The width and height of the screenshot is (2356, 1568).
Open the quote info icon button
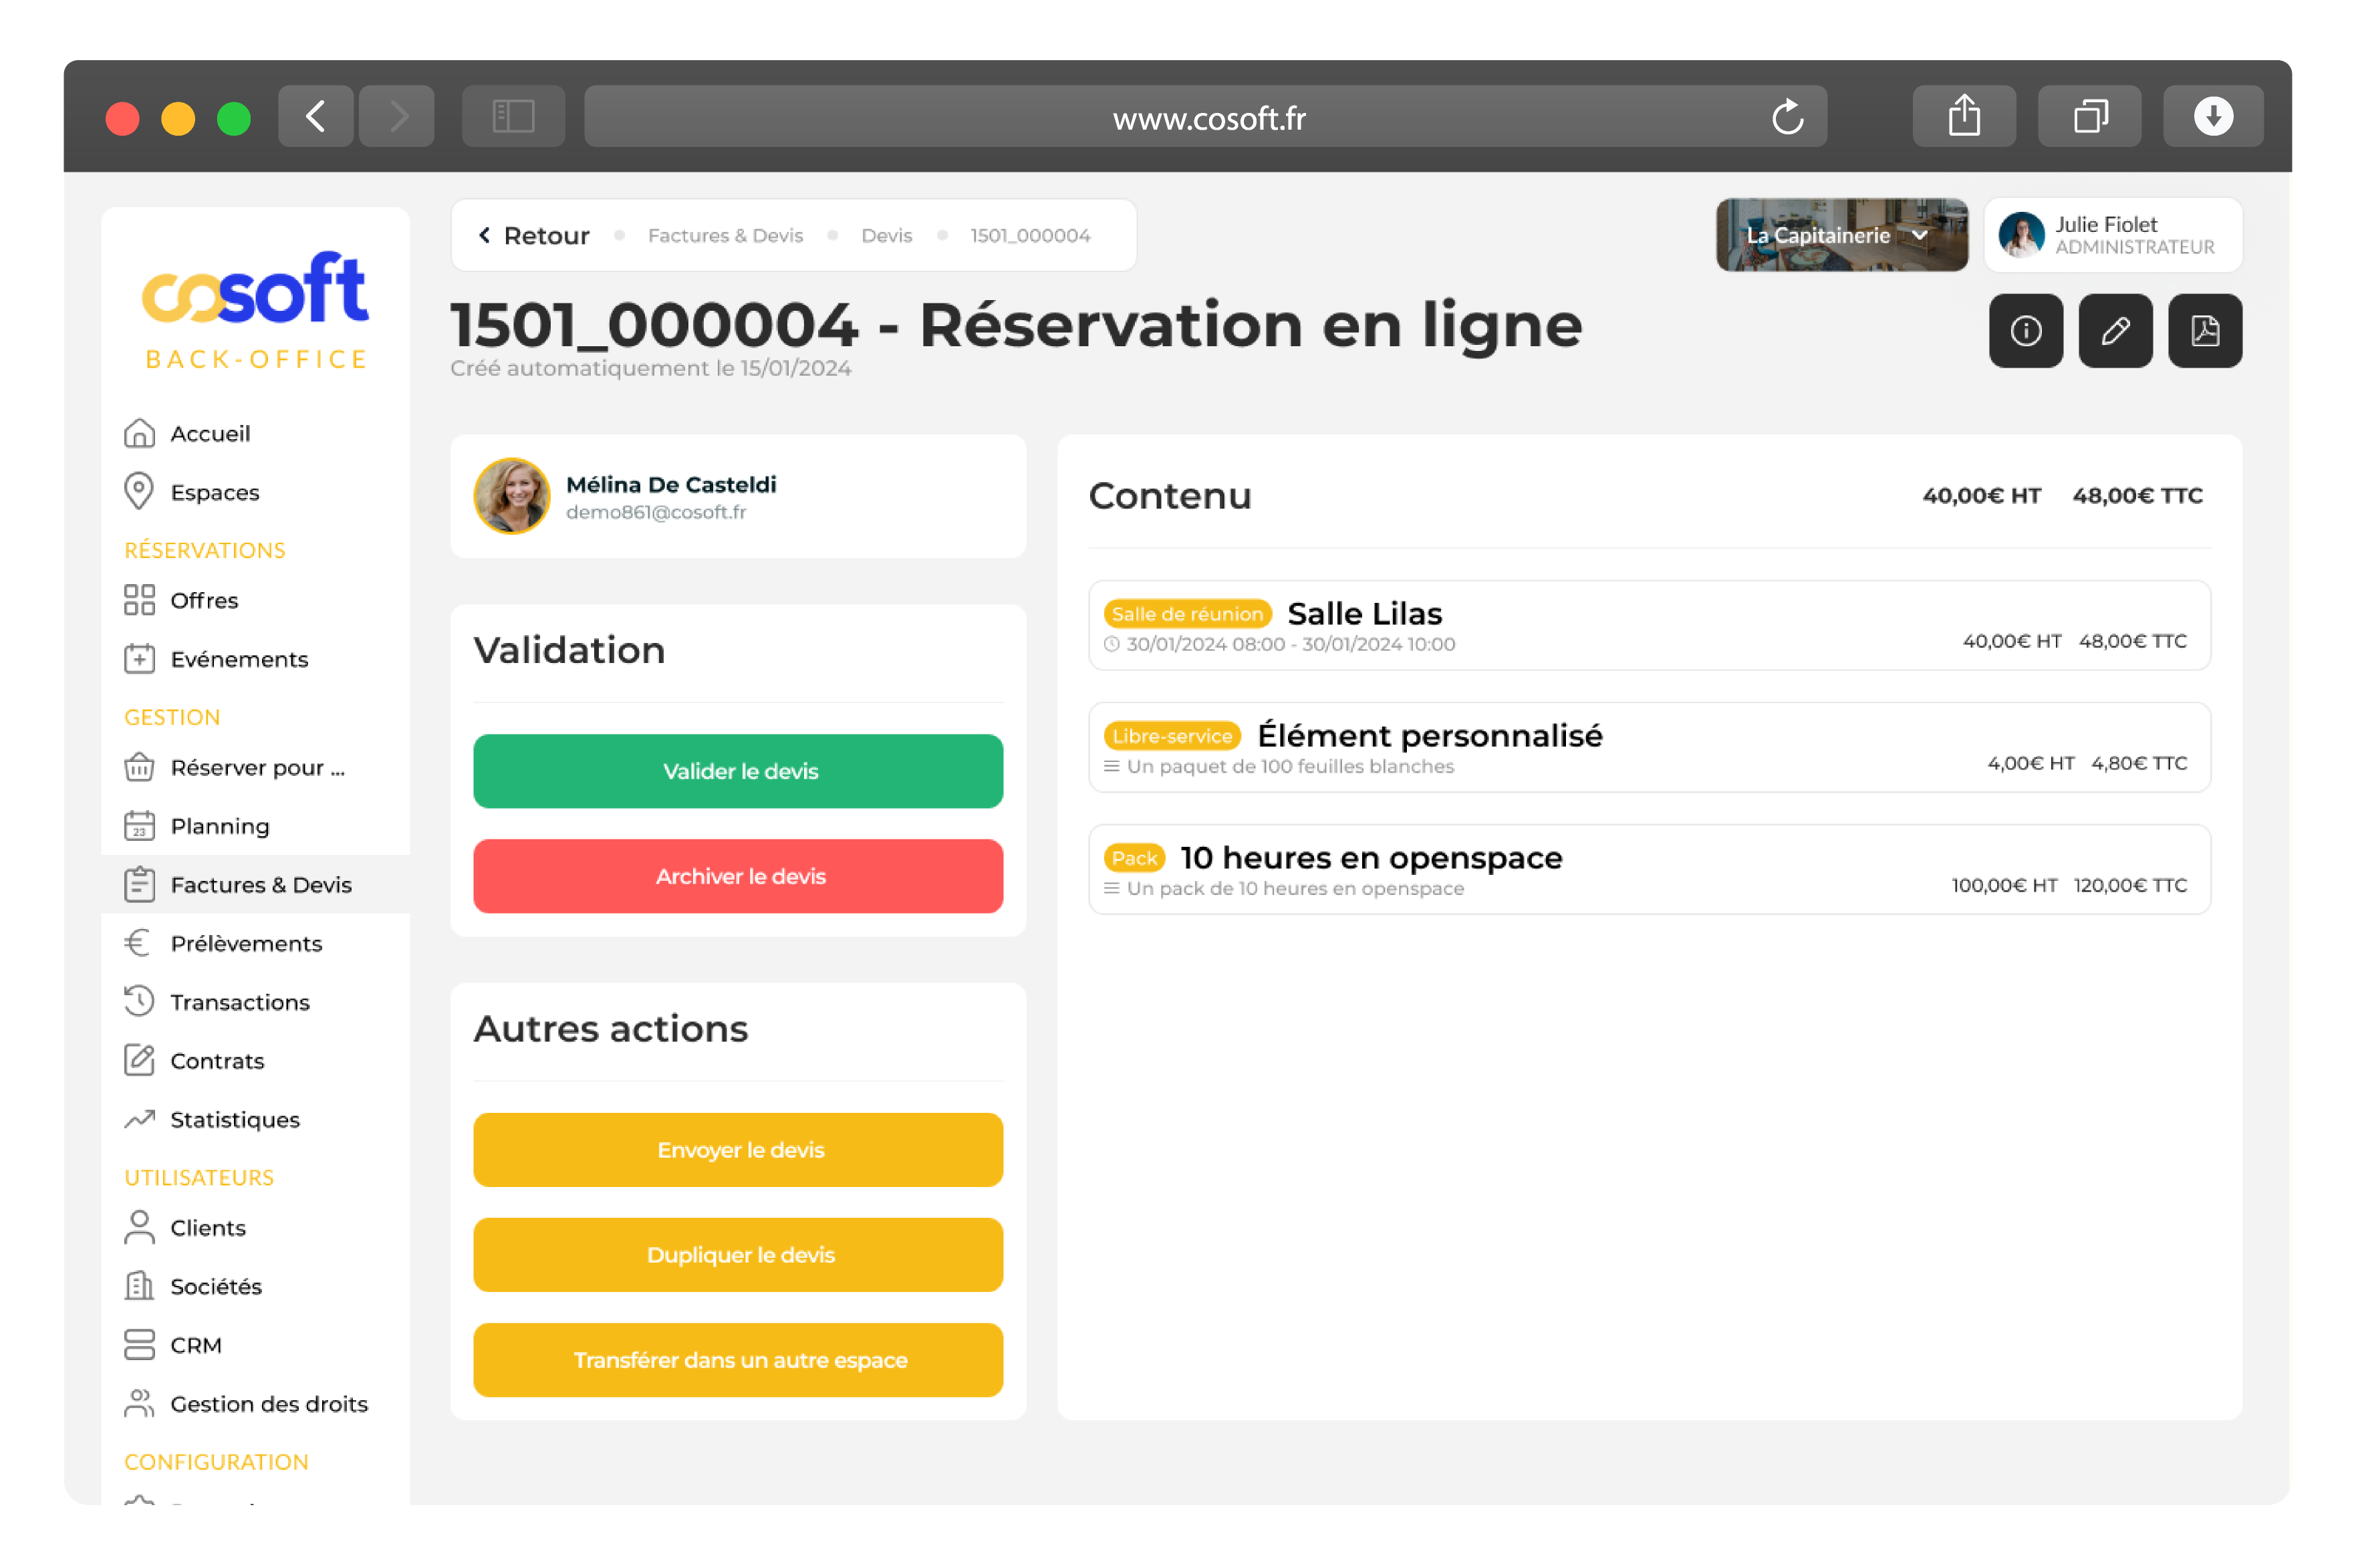2025,331
